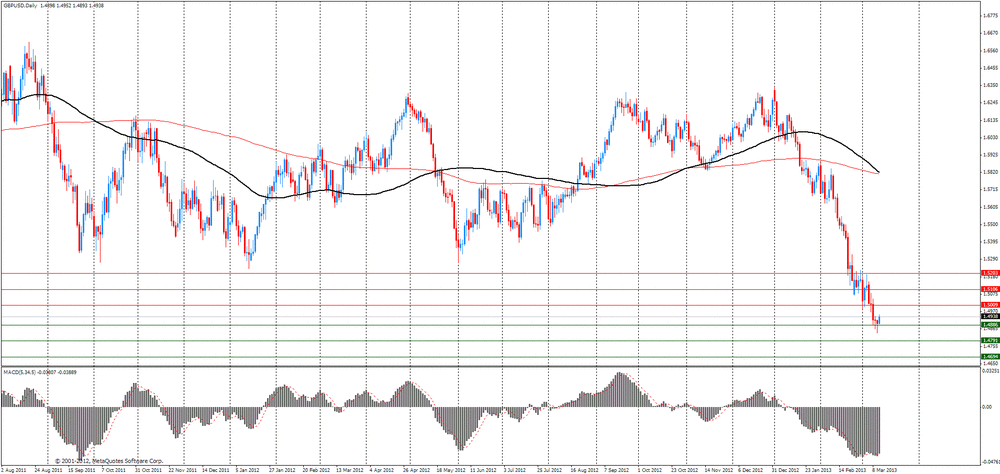The image size is (1000, 474).
Task: Click the 1.6245 price axis label
Action: pyautogui.click(x=990, y=103)
